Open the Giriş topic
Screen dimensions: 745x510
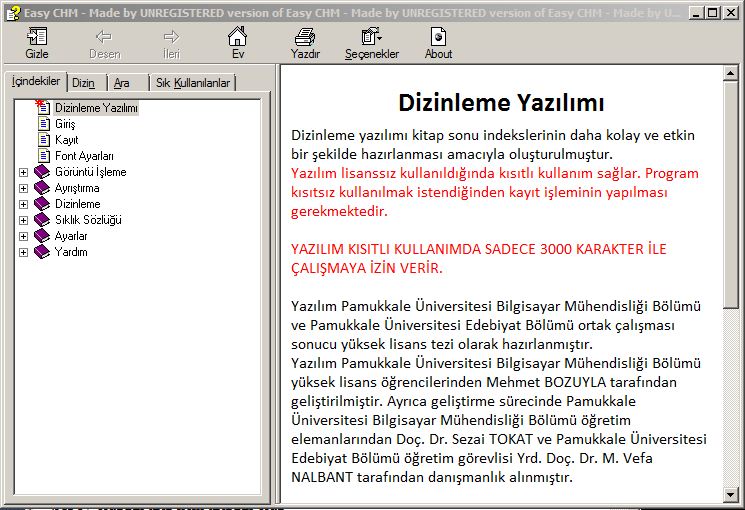click(x=65, y=124)
